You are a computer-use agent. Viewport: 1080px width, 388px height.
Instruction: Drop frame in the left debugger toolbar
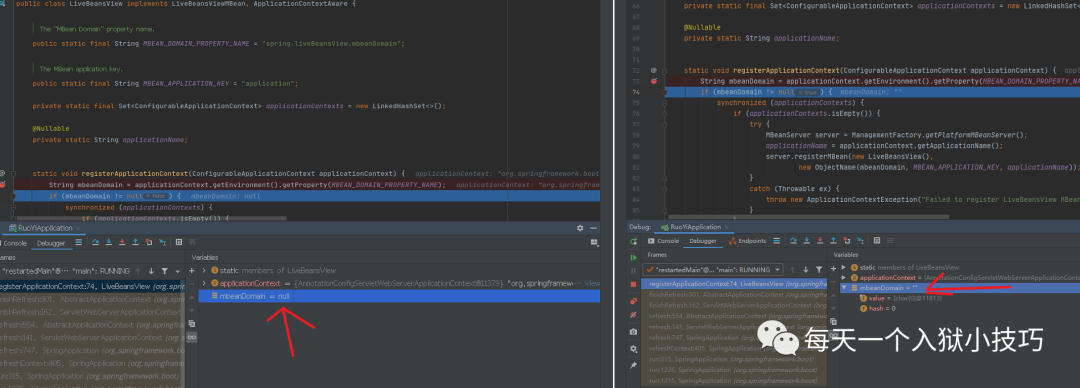click(x=149, y=242)
